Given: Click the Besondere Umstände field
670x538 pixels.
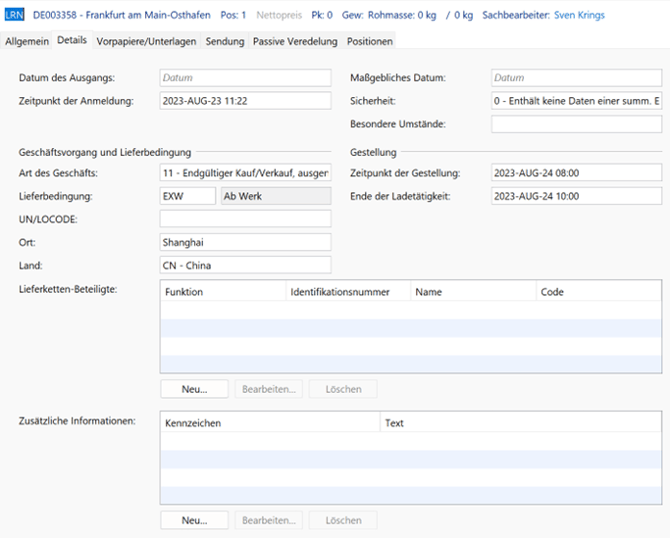Looking at the screenshot, I should pos(576,124).
